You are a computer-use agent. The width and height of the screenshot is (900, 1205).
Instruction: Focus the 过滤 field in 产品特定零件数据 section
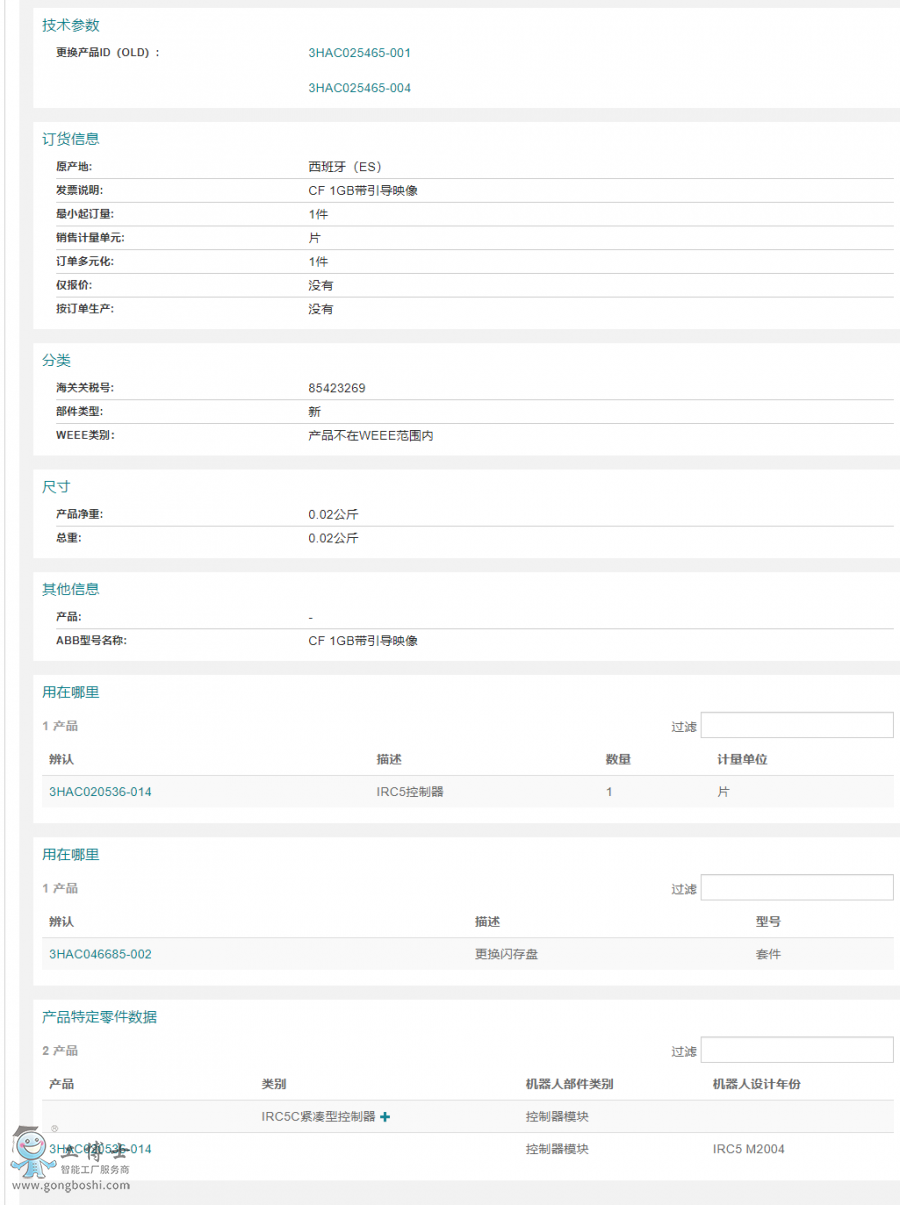coord(796,1049)
